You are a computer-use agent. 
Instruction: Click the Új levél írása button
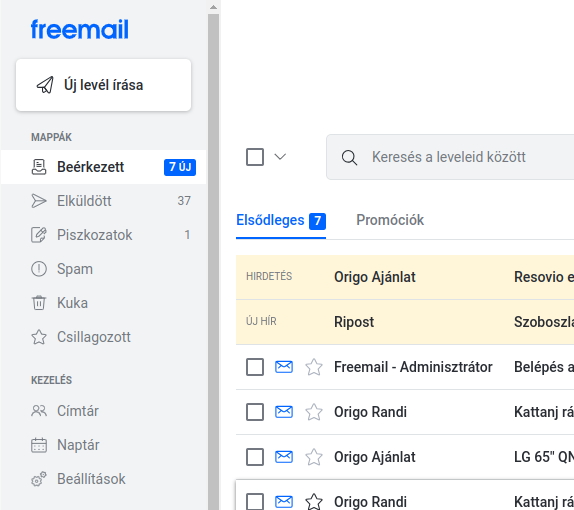104,85
